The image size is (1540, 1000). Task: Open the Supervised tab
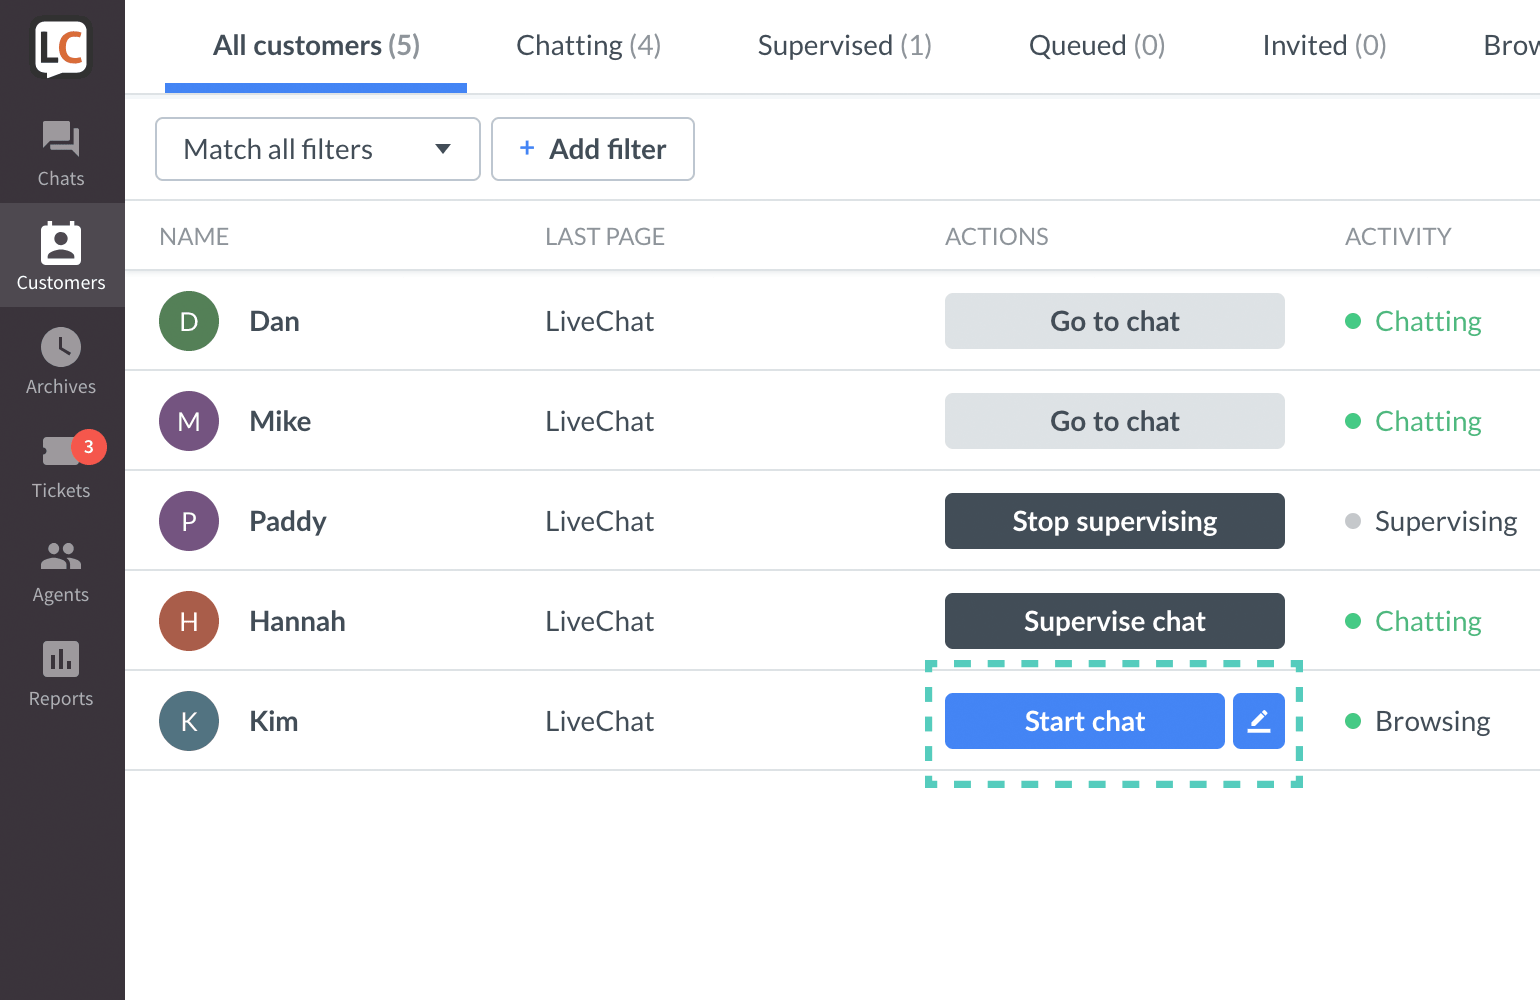[x=845, y=45]
